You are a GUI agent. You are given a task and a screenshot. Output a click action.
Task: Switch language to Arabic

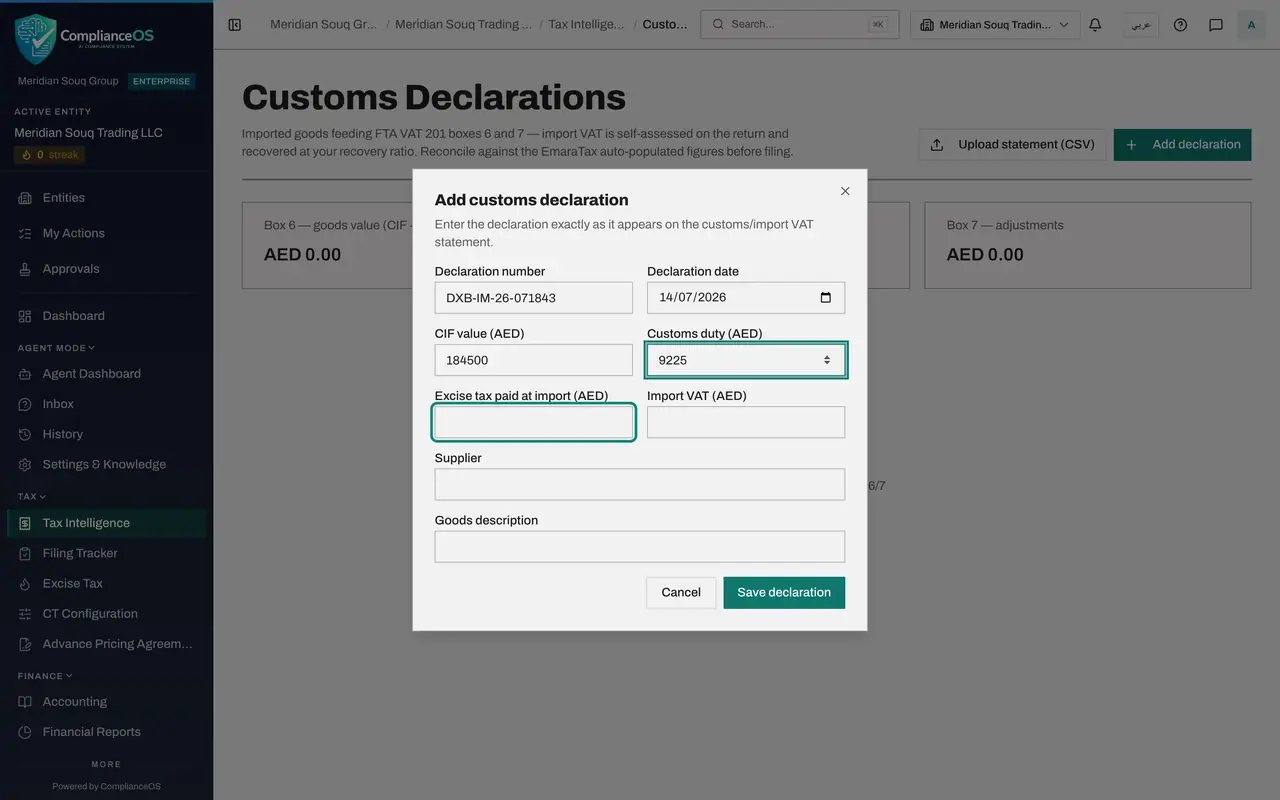[x=1141, y=25]
